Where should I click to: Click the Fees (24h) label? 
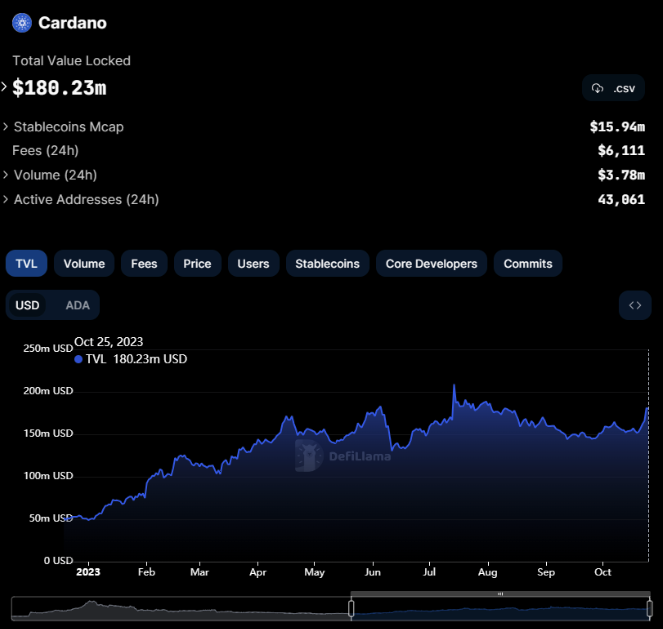click(45, 150)
